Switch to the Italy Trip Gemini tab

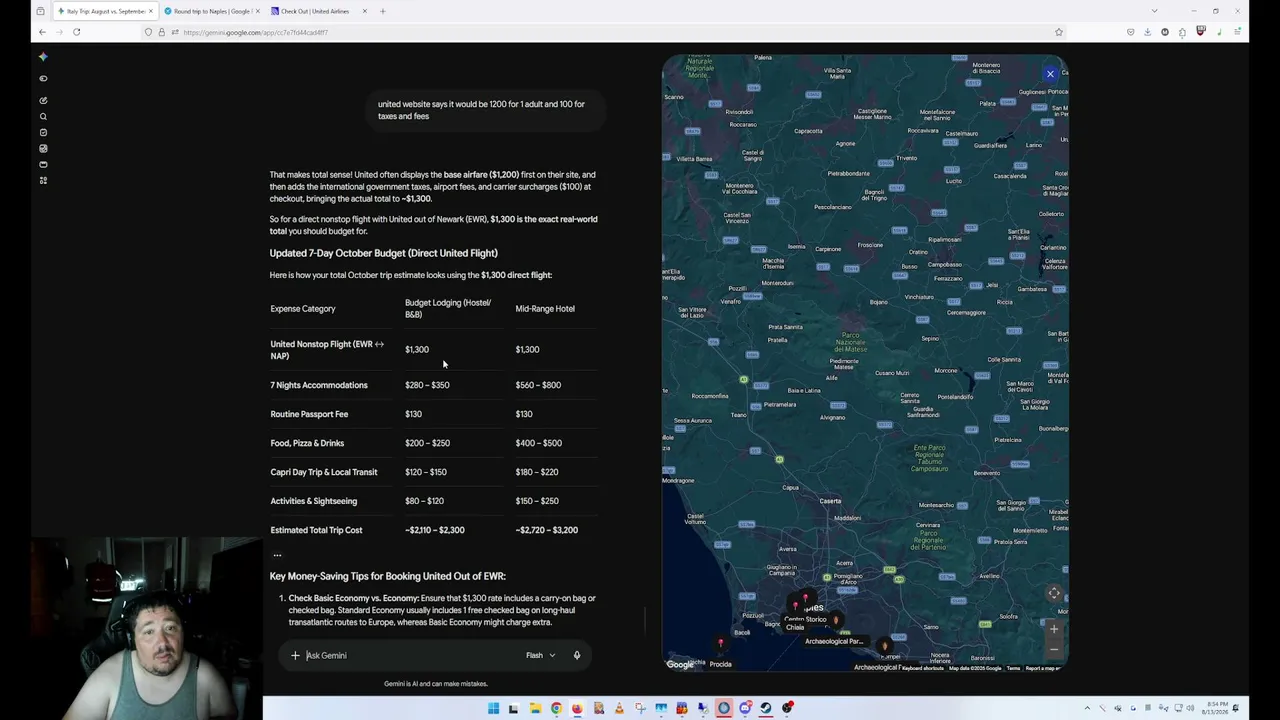[x=105, y=11]
